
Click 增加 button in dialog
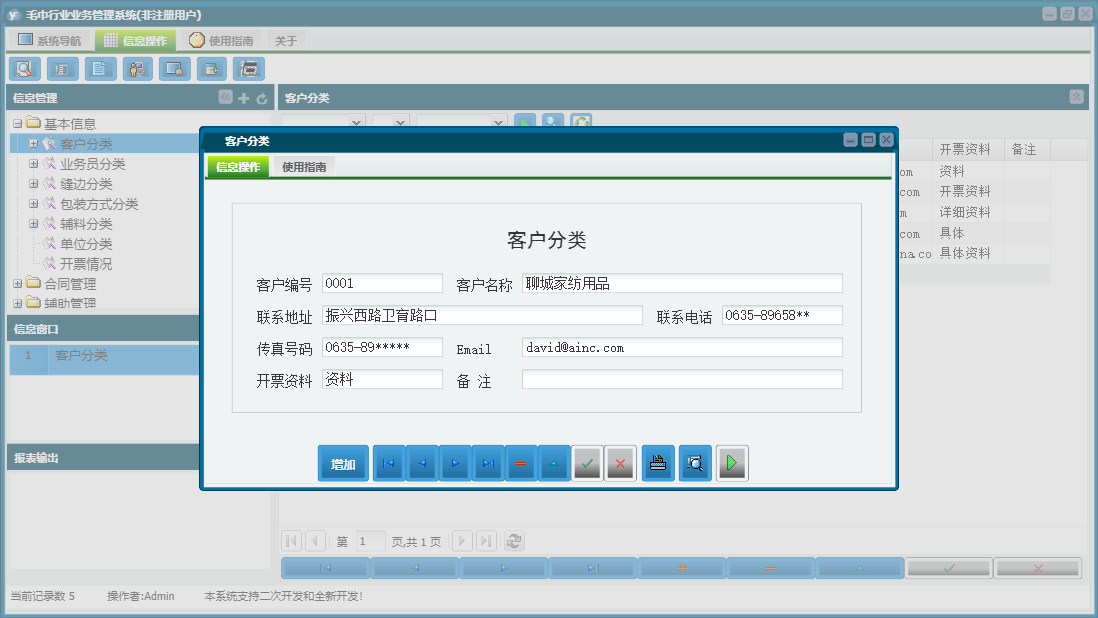(x=343, y=463)
